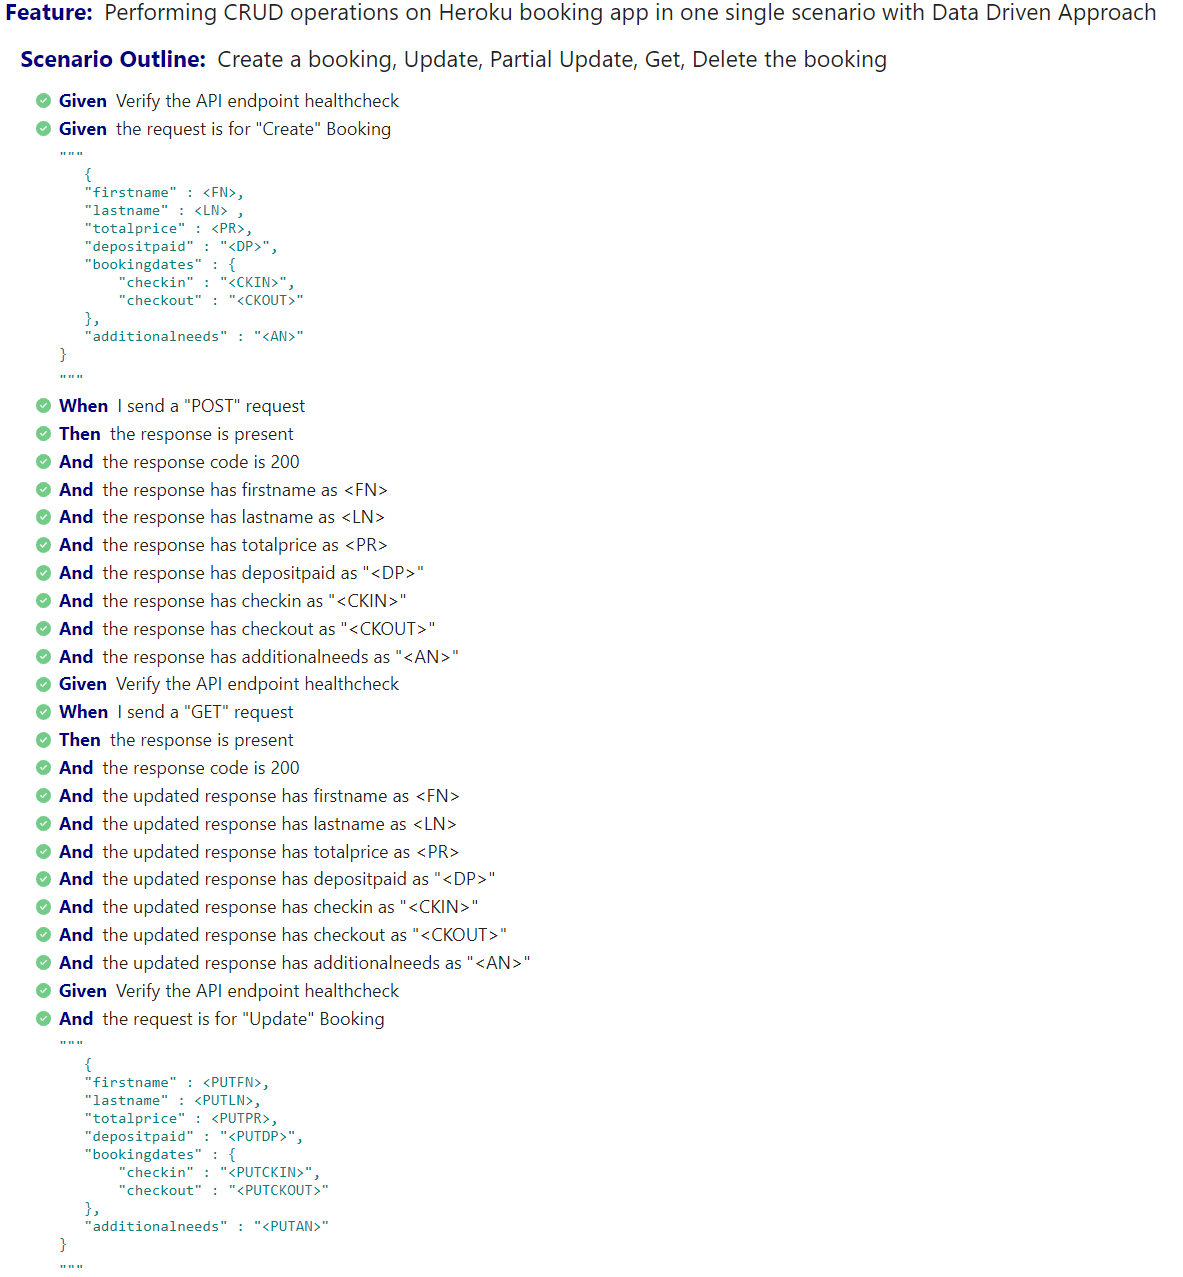
Task: Select the step text 'I send a "GET" request'
Action: pos(205,712)
